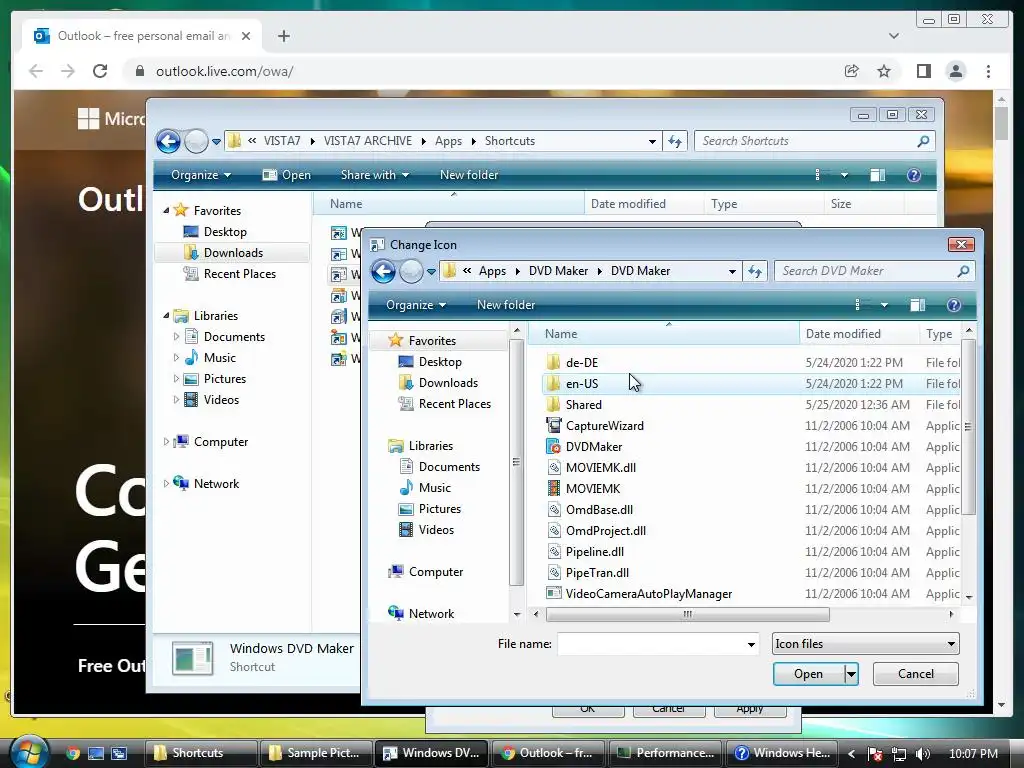Click the Cancel button in Change Icon dialog
The height and width of the screenshot is (768, 1024).
(916, 674)
